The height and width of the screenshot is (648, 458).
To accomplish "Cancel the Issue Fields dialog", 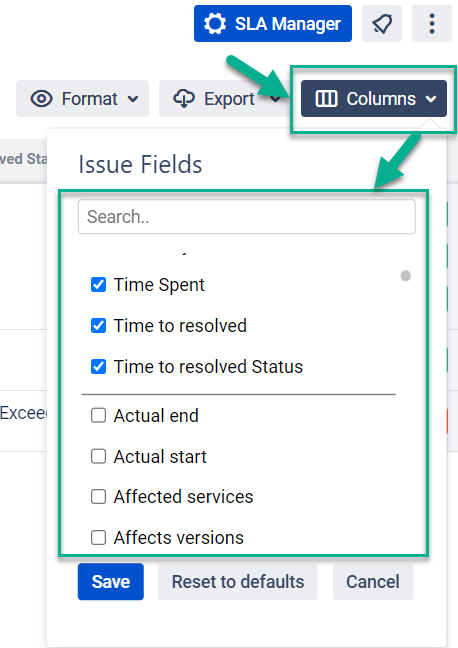I will (373, 581).
